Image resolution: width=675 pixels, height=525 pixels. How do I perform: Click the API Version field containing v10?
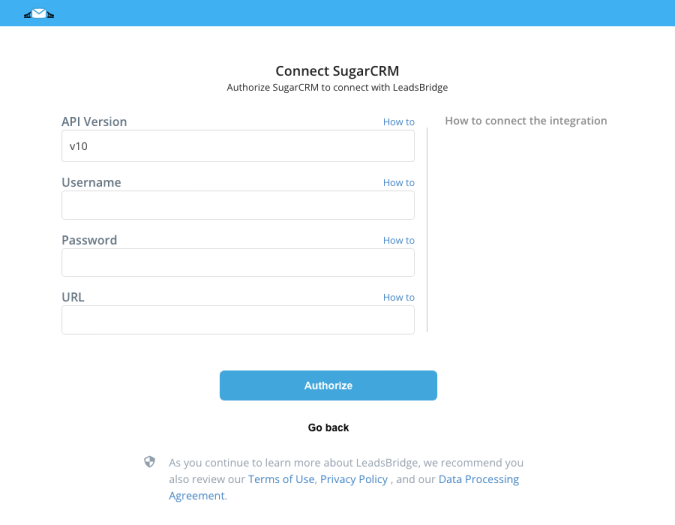tap(238, 146)
